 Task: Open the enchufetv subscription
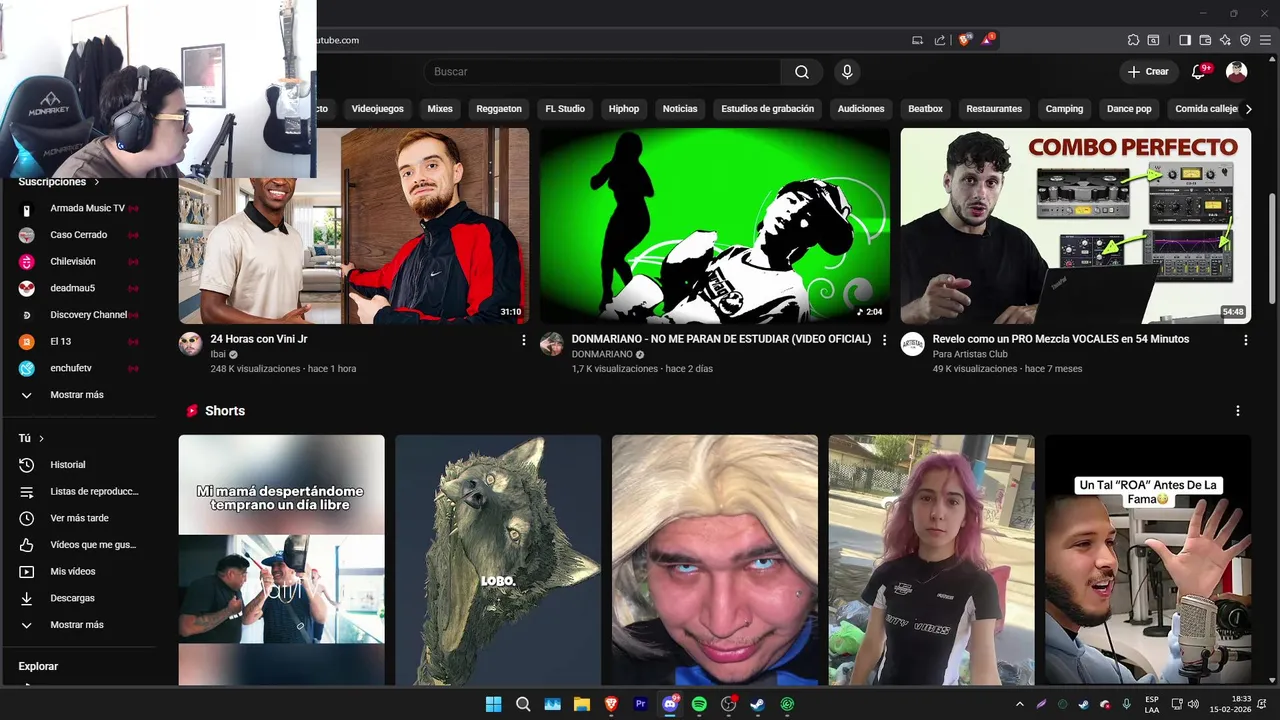pos(80,368)
